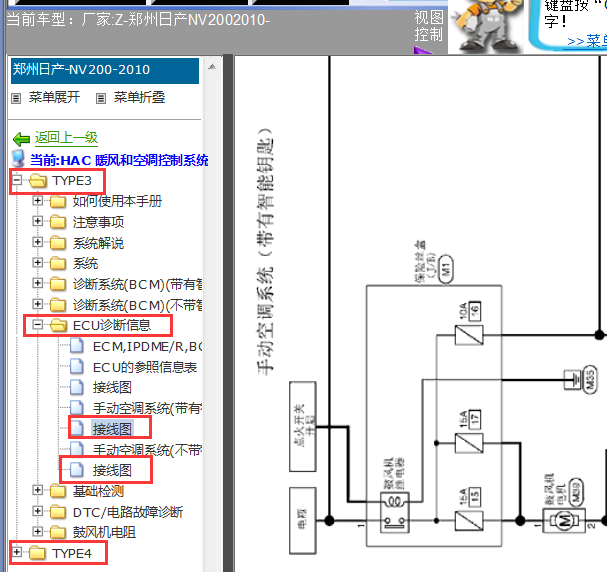Click the TYPE3 folder icon

coord(38,180)
